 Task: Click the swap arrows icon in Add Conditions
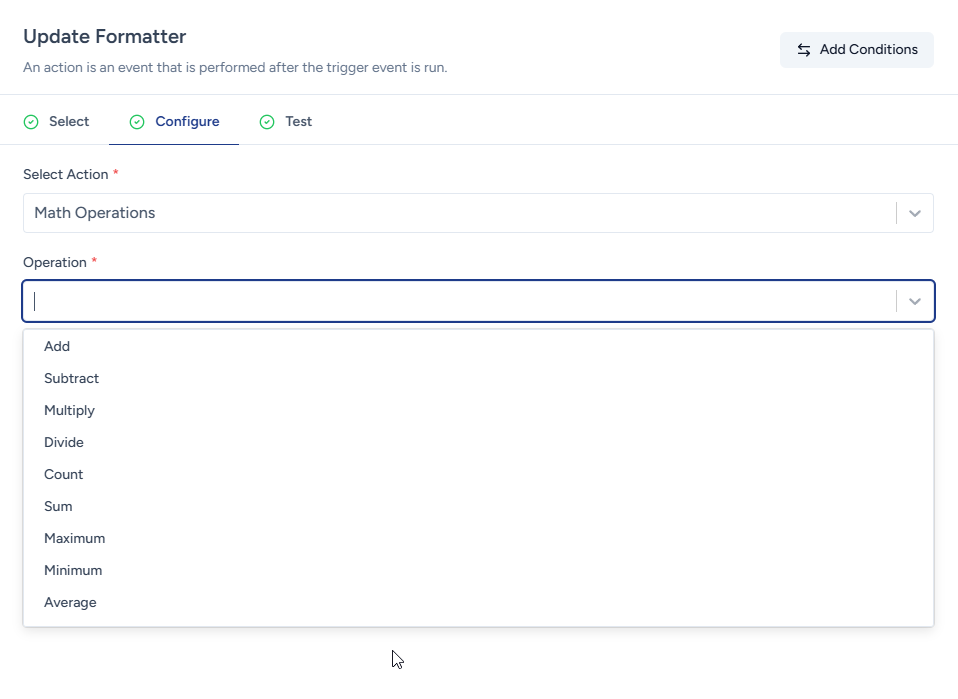tap(804, 50)
